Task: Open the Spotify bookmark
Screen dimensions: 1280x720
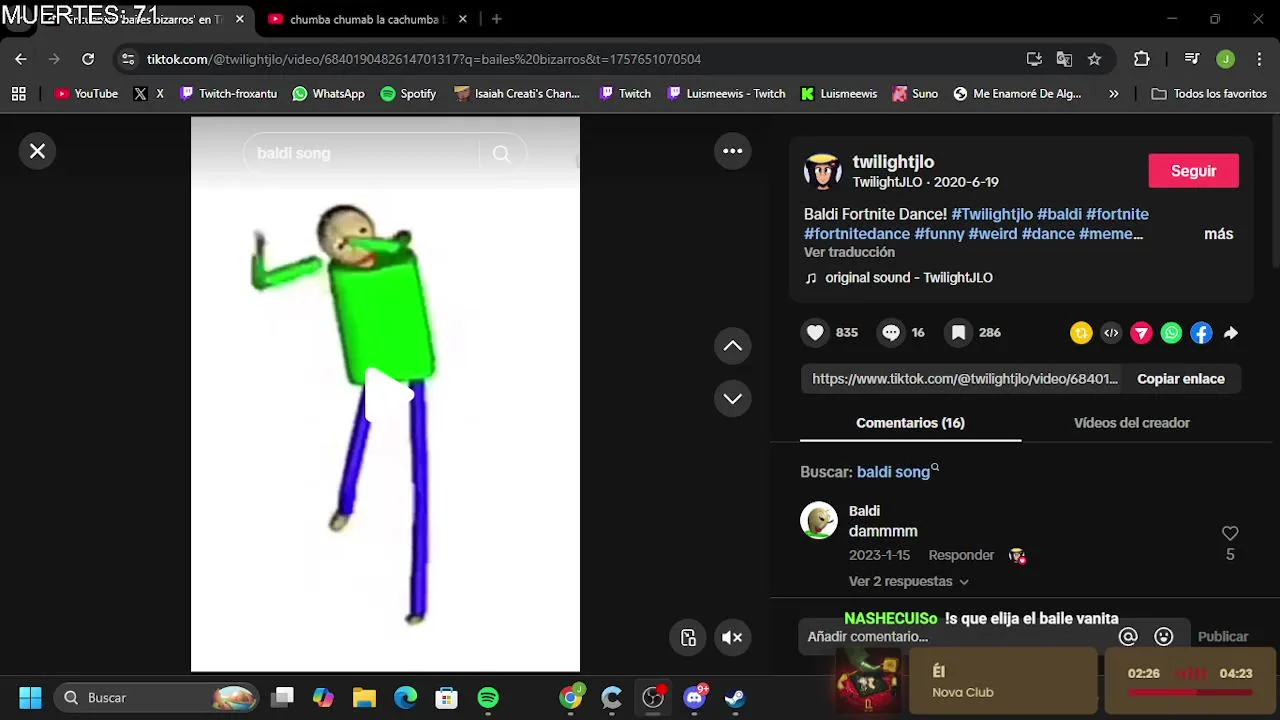Action: pyautogui.click(x=408, y=93)
